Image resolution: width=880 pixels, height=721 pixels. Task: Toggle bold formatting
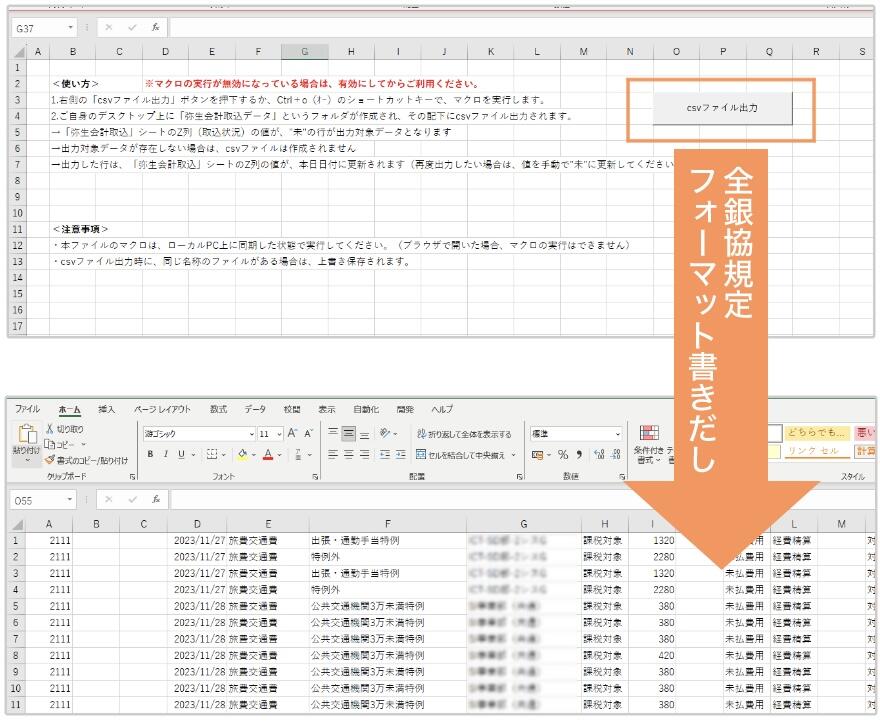150,454
